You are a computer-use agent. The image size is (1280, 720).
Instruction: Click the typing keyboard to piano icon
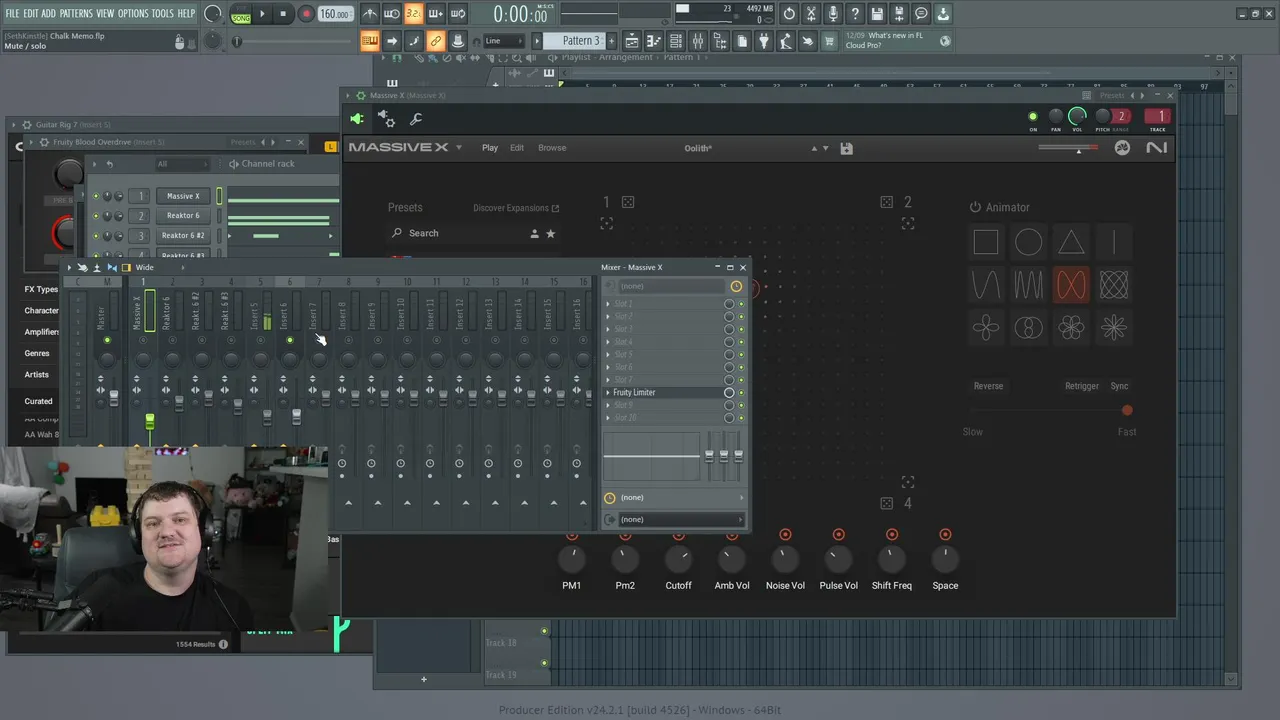[x=369, y=41]
